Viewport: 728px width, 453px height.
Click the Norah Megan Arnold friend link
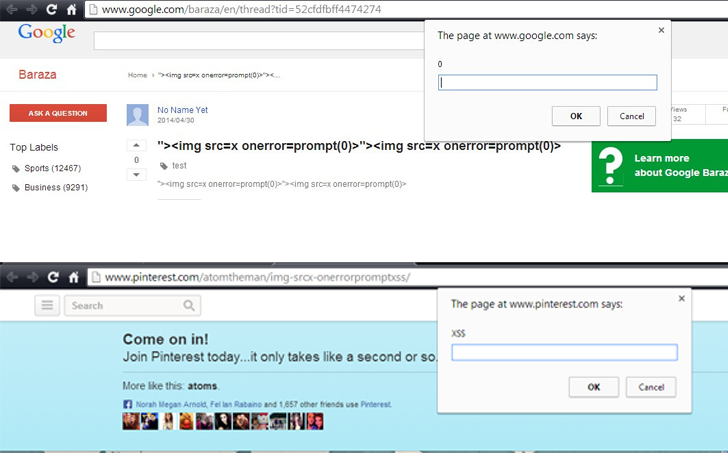coord(171,404)
